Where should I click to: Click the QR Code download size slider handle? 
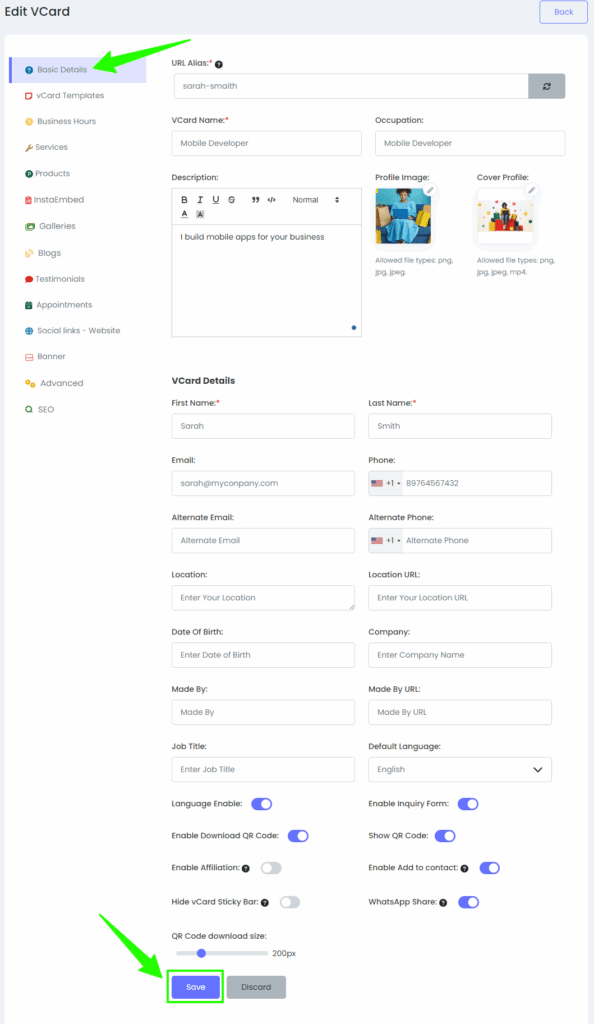[202, 953]
